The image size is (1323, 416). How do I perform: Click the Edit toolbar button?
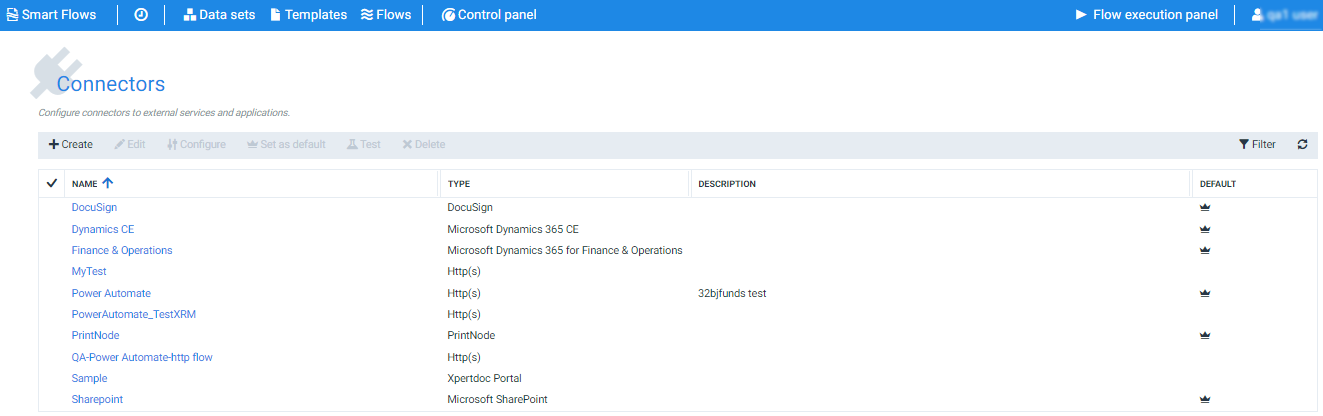point(130,145)
